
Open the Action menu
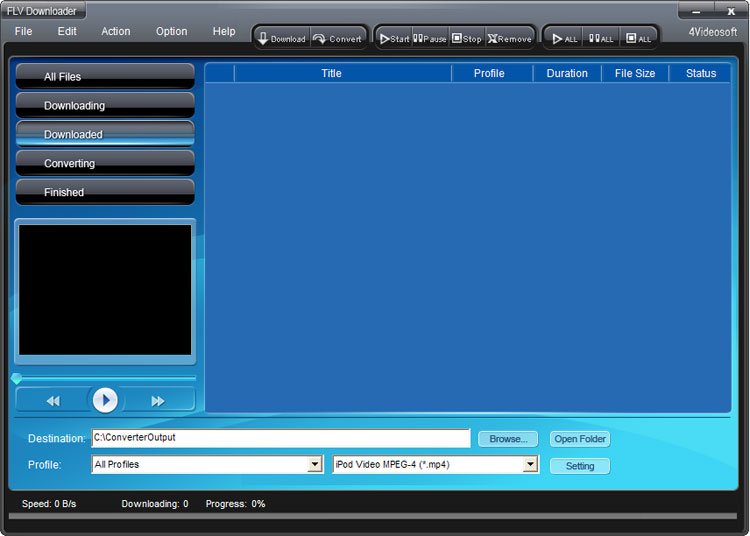click(x=116, y=31)
